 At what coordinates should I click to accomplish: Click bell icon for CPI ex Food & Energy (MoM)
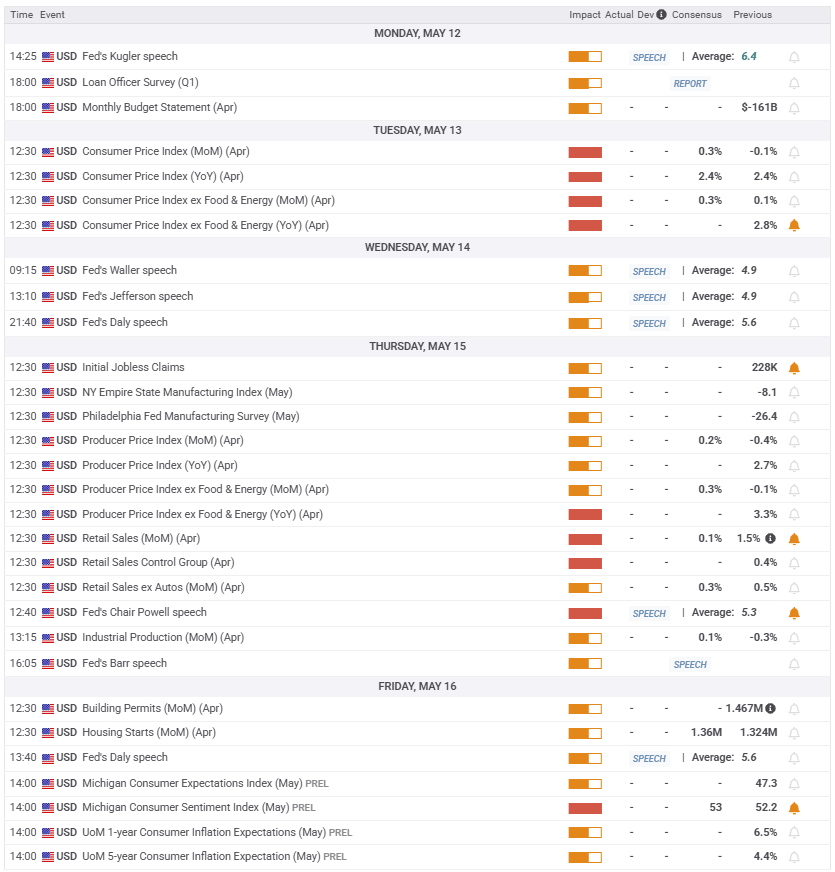coord(794,201)
